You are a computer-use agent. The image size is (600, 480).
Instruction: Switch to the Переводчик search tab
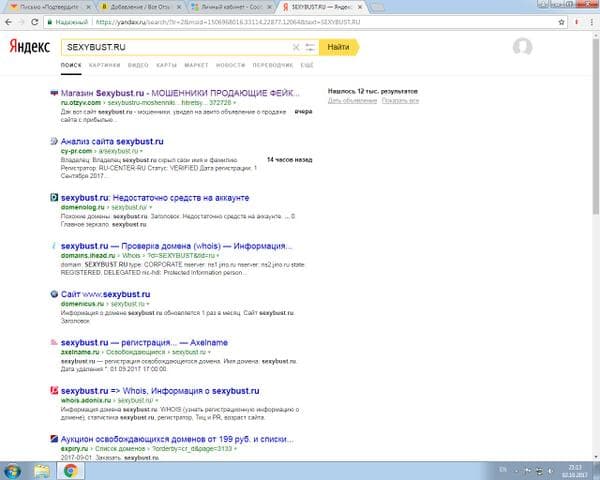point(273,65)
